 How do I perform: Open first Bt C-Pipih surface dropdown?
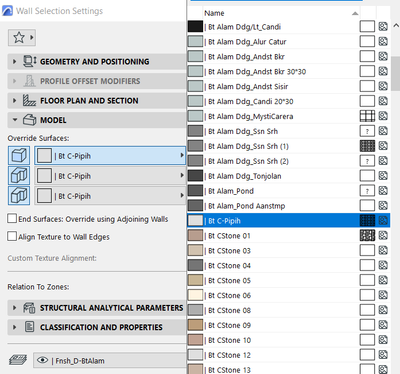pyautogui.click(x=110, y=156)
